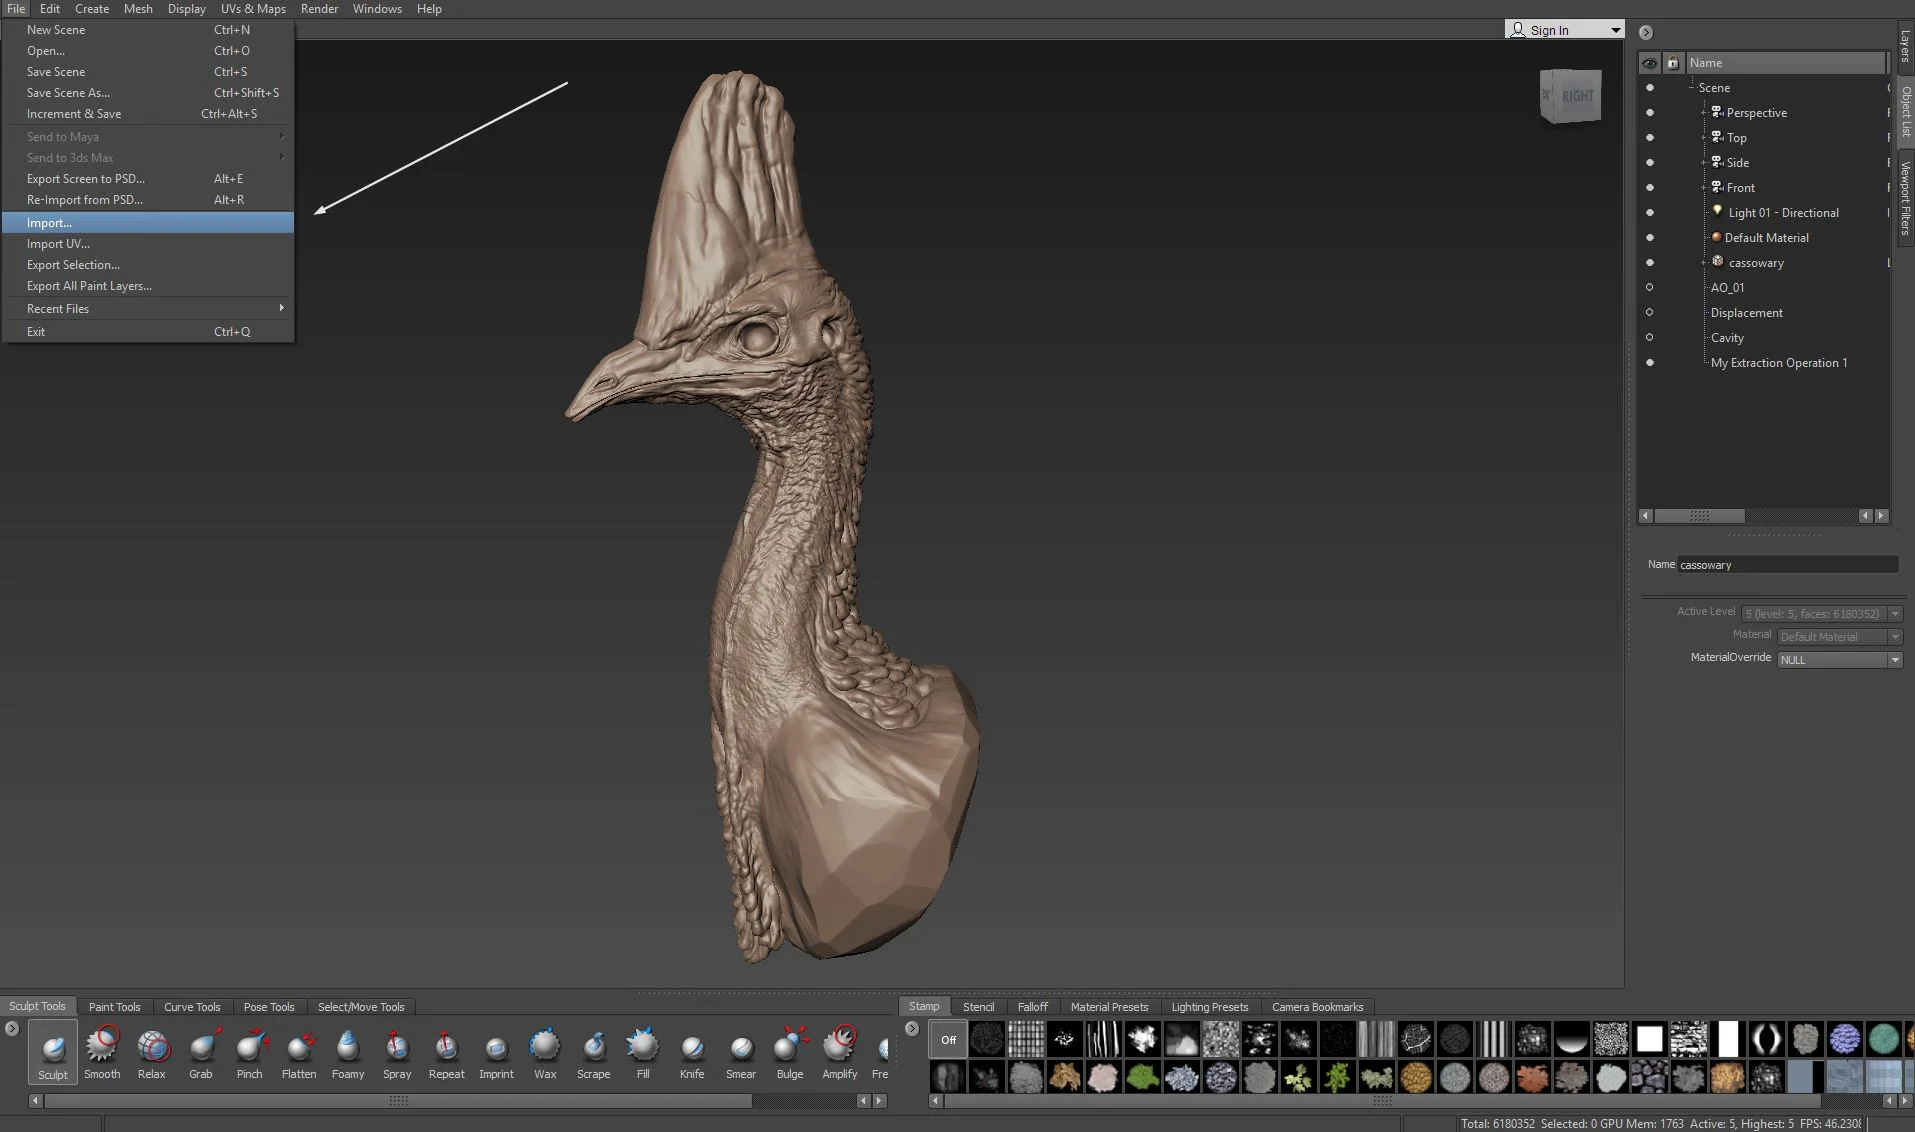Expand the Sign In dropdown
1915x1132 pixels.
tap(1615, 30)
